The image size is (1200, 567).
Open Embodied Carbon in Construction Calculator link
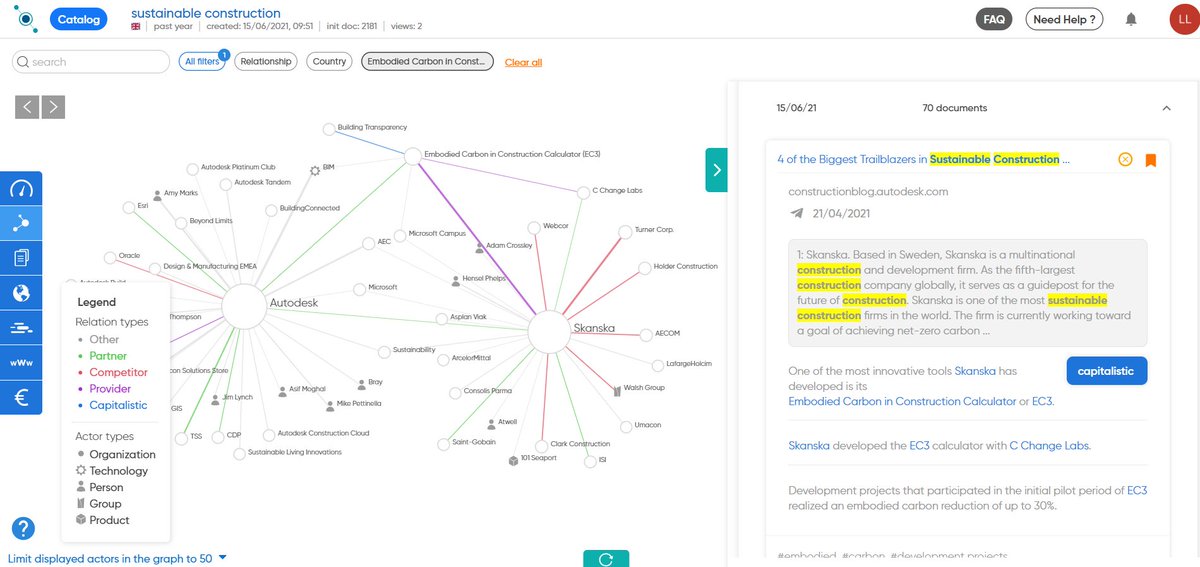(x=902, y=401)
